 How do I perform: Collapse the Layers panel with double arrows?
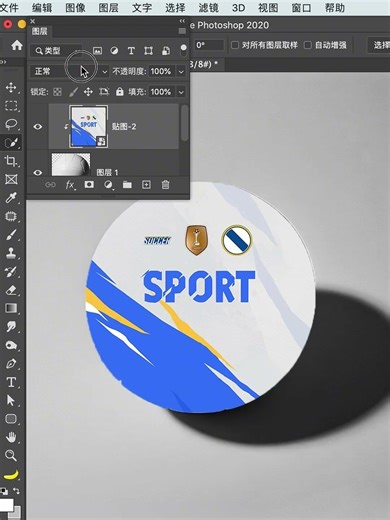(x=182, y=21)
